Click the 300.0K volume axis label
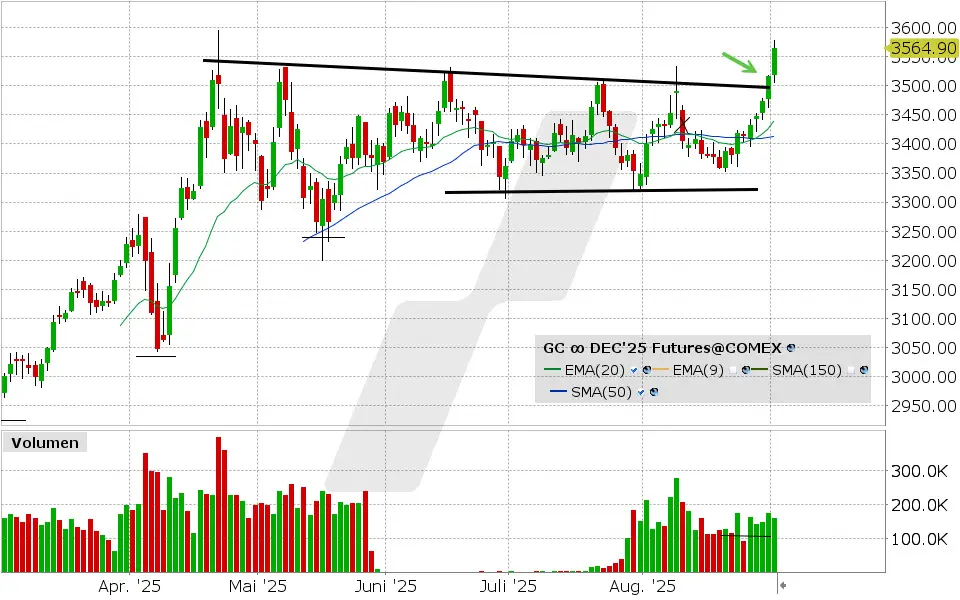This screenshot has height=600, width=960. tap(918, 471)
